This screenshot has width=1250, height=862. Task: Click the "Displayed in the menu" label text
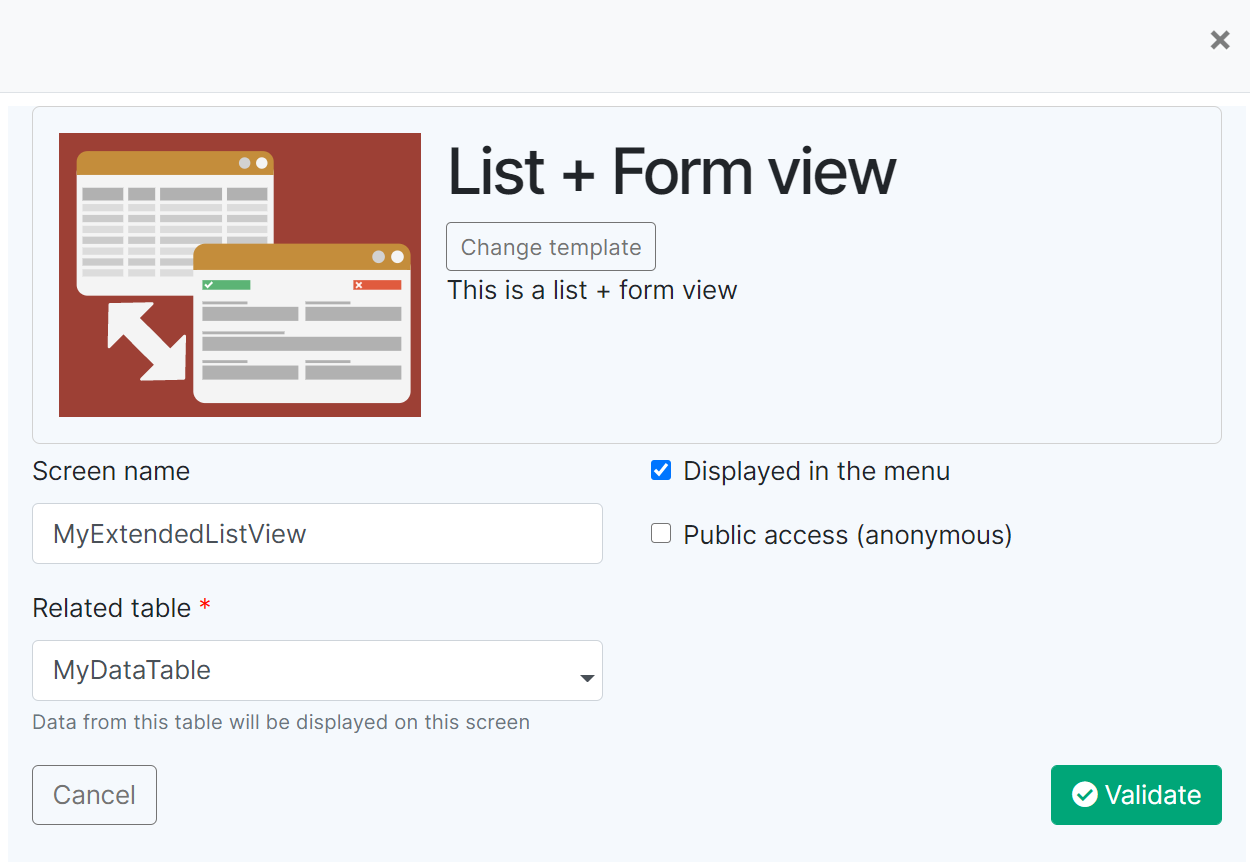[816, 471]
